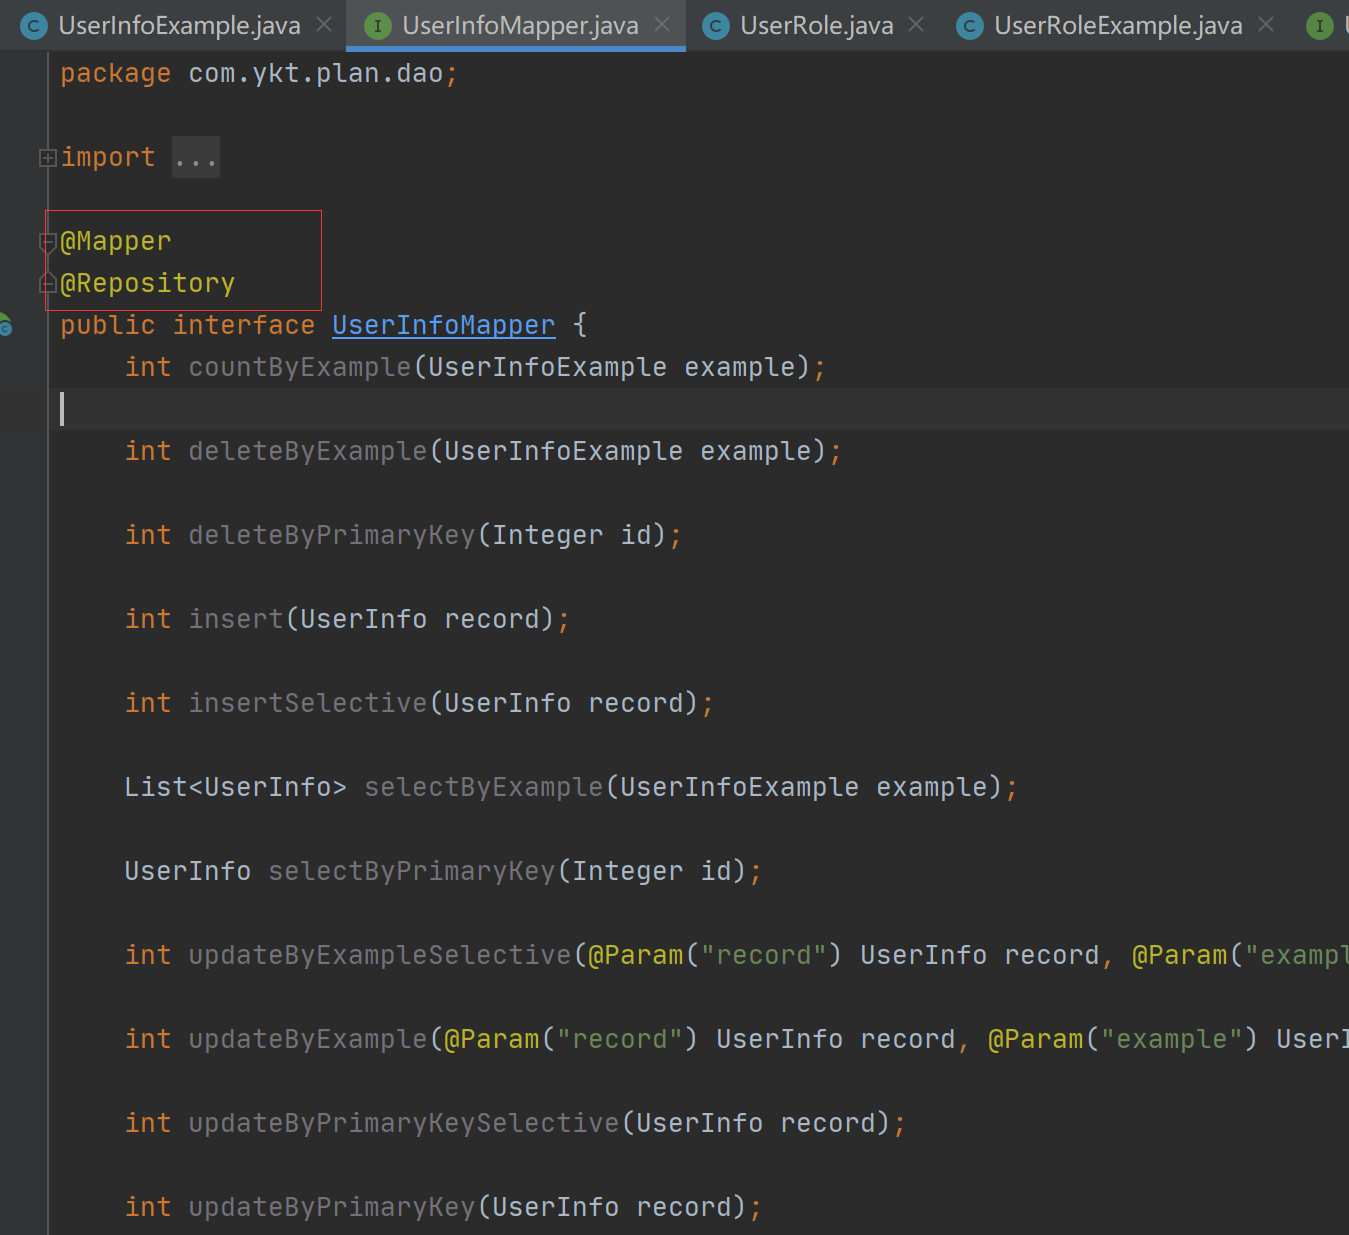This screenshot has width=1349, height=1235.
Task: Expand the collapsed import statements
Action: [x=46, y=157]
